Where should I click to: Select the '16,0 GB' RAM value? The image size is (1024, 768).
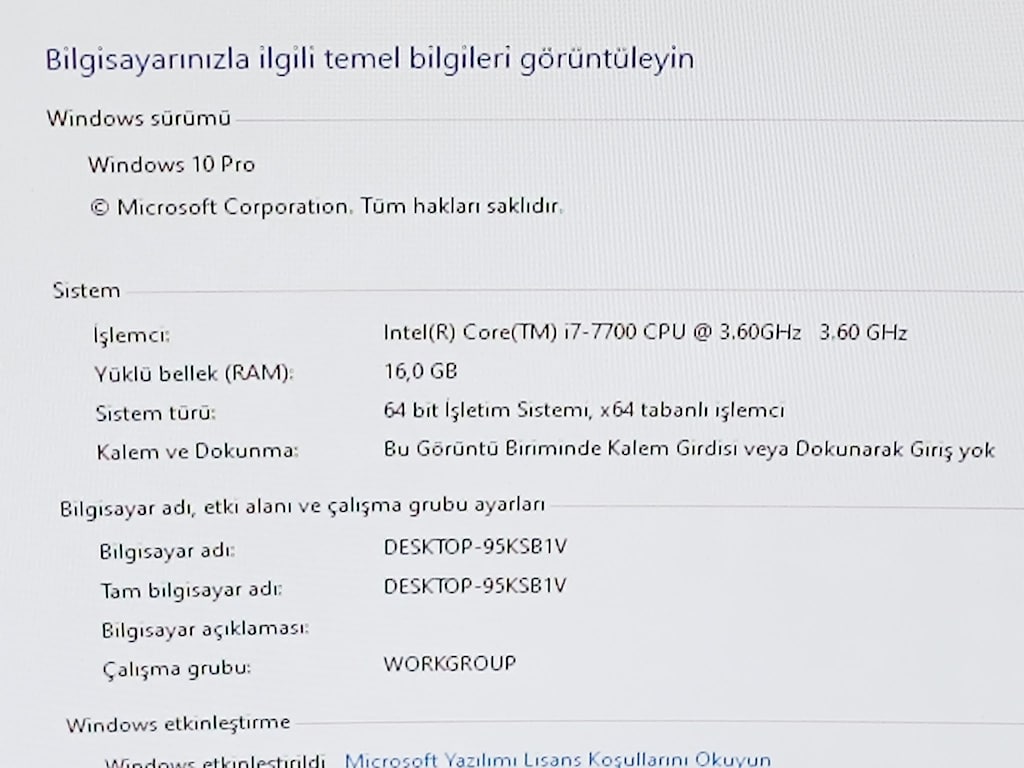tap(421, 371)
